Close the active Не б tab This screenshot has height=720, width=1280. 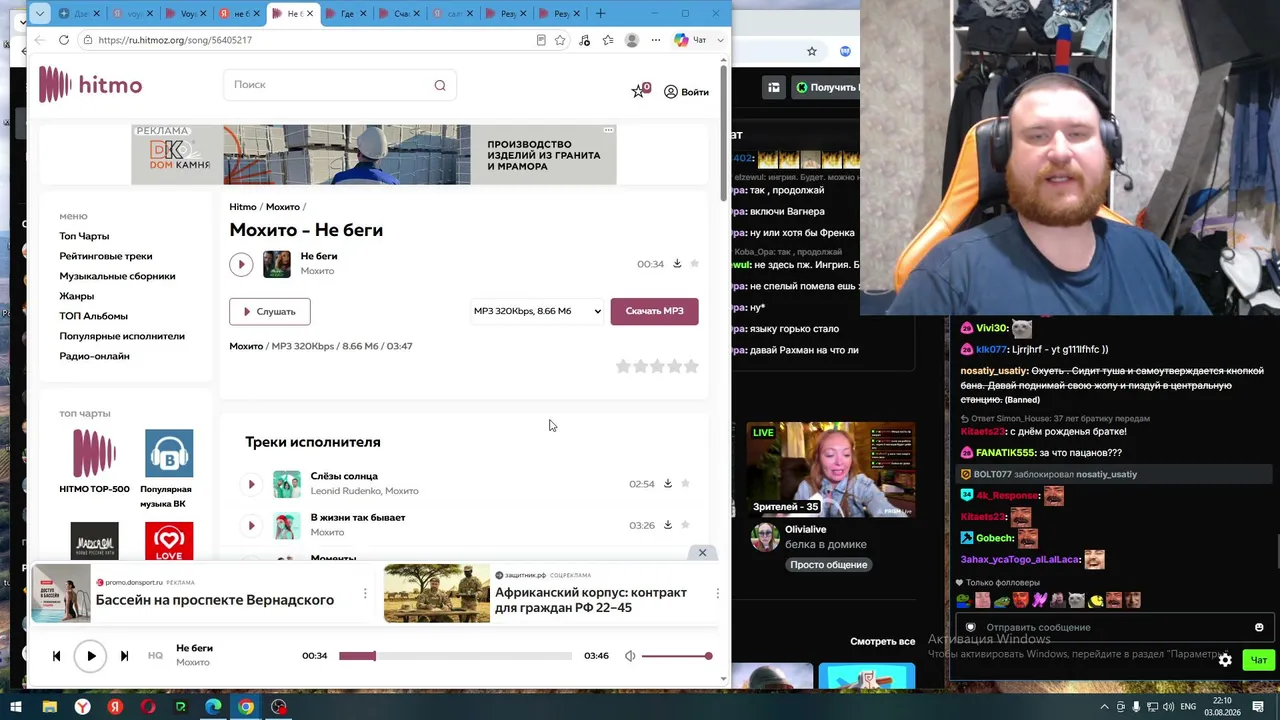pyautogui.click(x=309, y=14)
